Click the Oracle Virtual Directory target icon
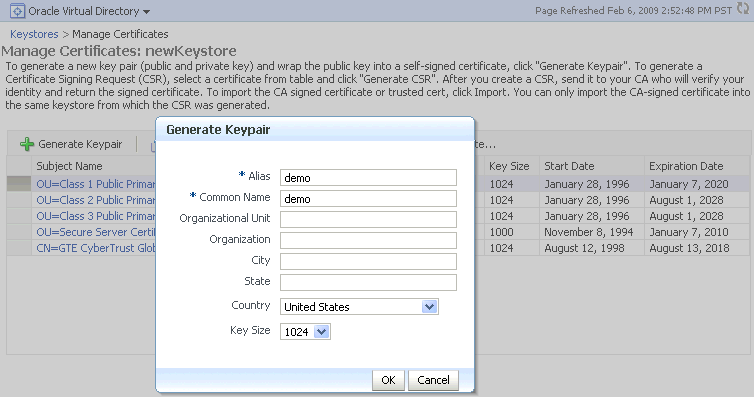 17,11
